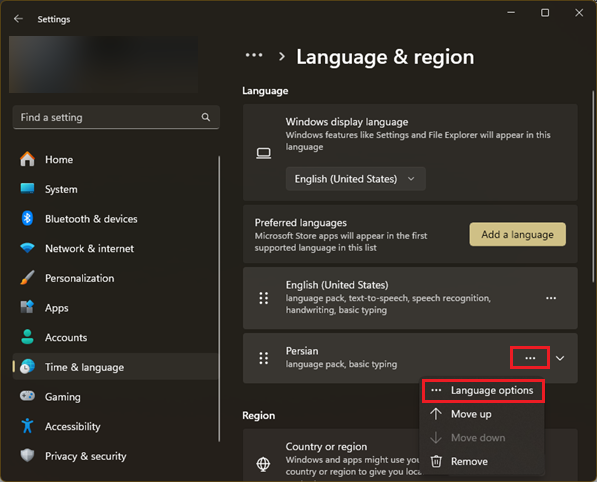This screenshot has width=597, height=482.
Task: Go back using the Settings back arrow
Action: point(18,19)
